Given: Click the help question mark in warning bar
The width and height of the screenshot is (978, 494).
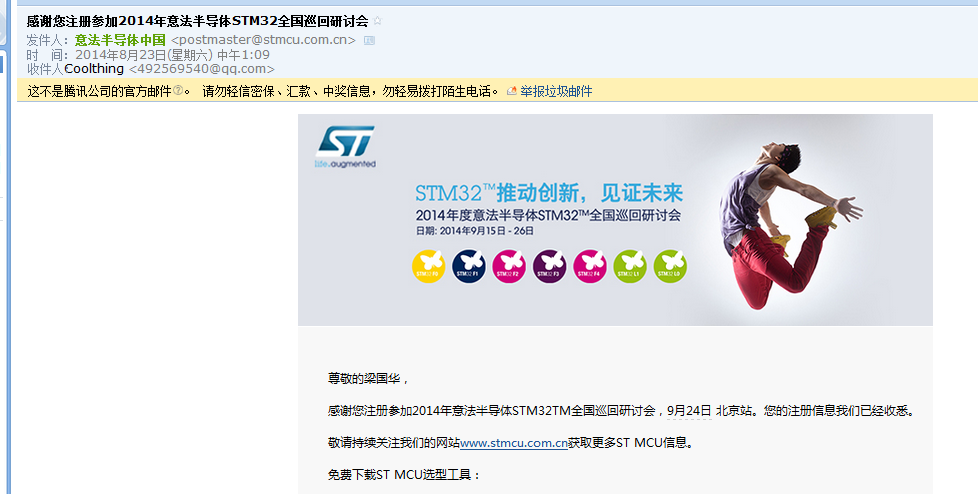Looking at the screenshot, I should [x=178, y=91].
